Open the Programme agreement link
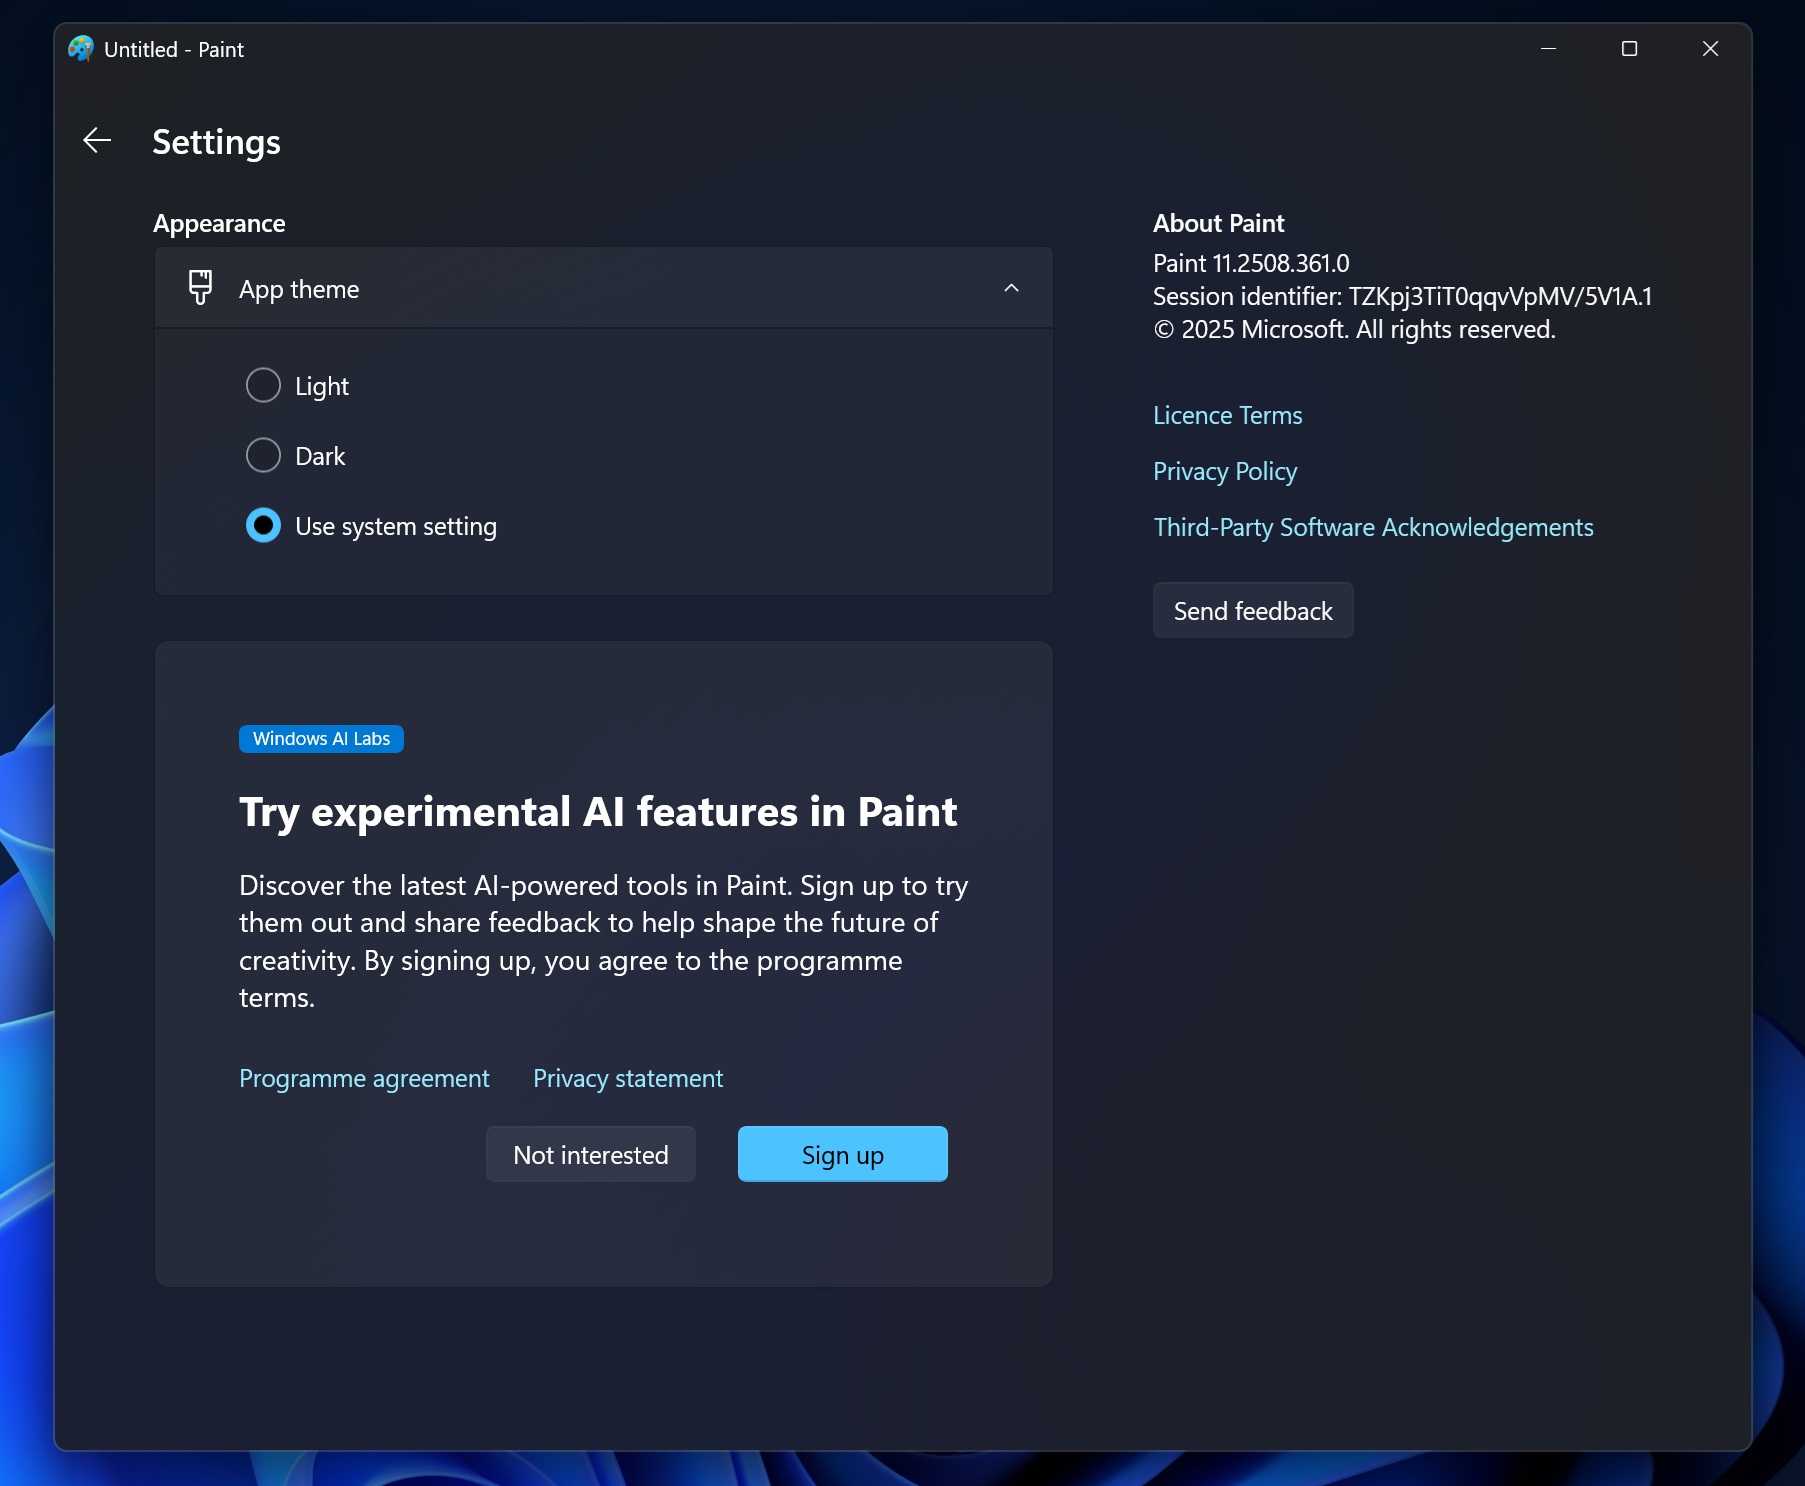Image resolution: width=1805 pixels, height=1486 pixels. click(364, 1079)
